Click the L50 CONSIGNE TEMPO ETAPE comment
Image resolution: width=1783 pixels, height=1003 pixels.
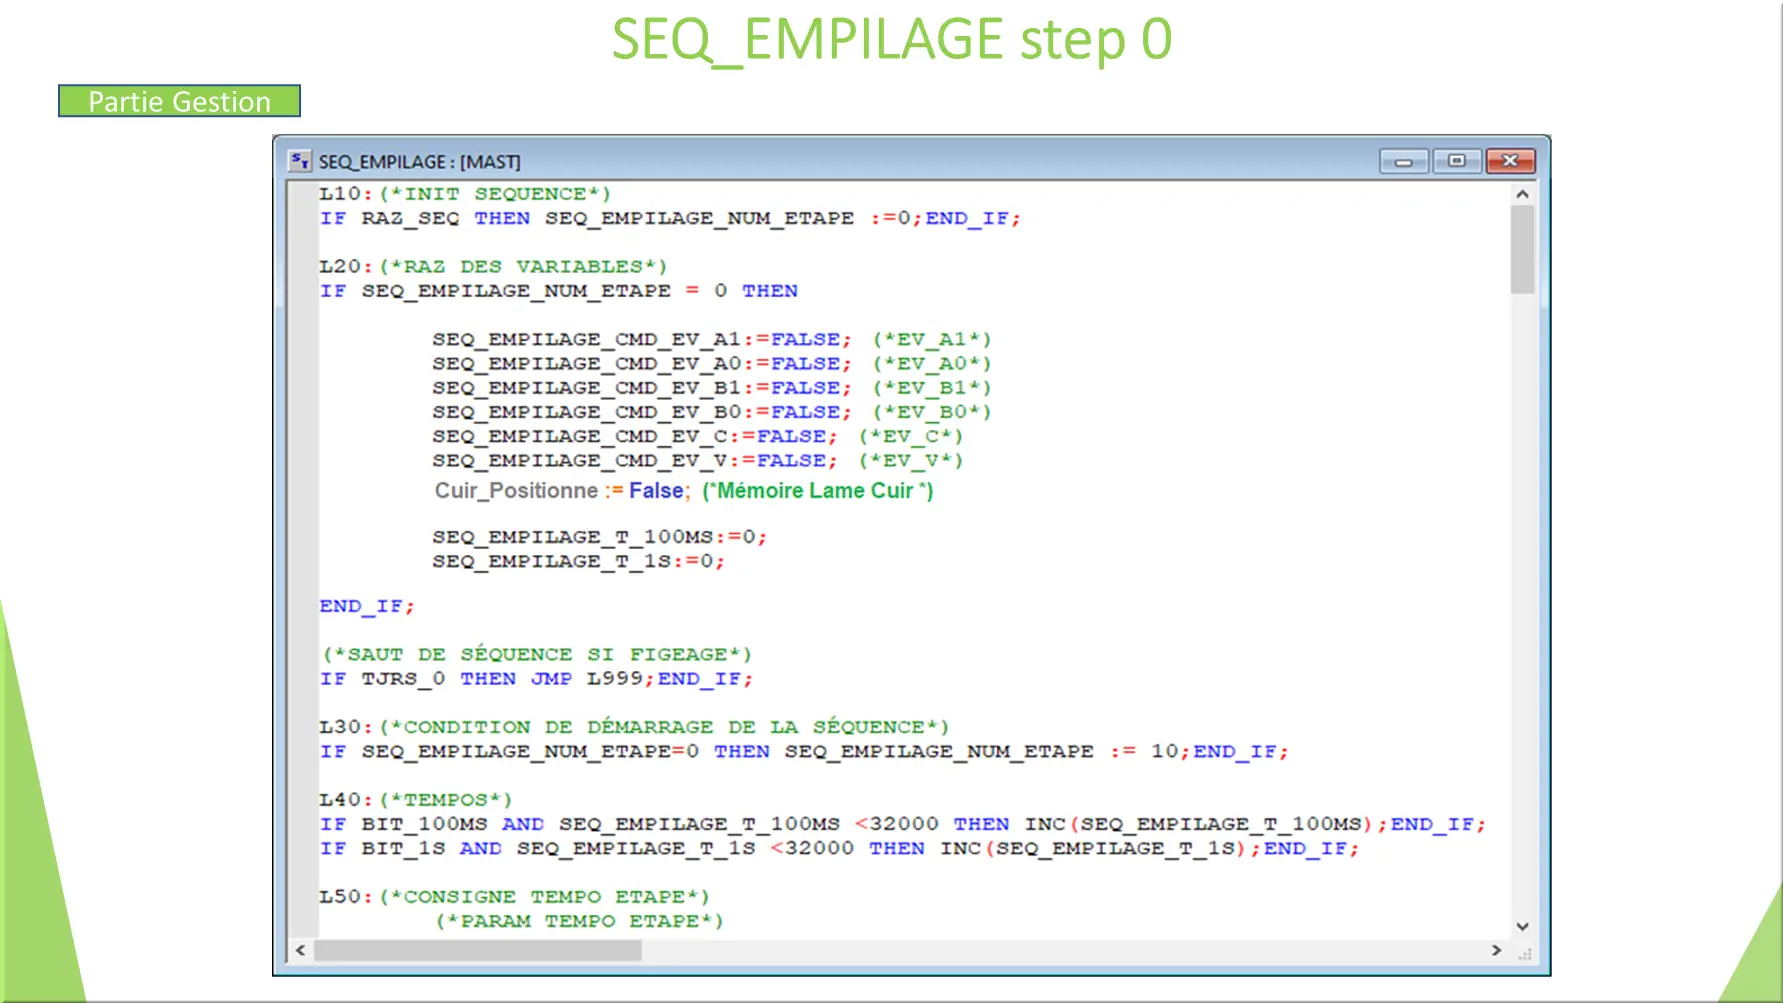513,896
